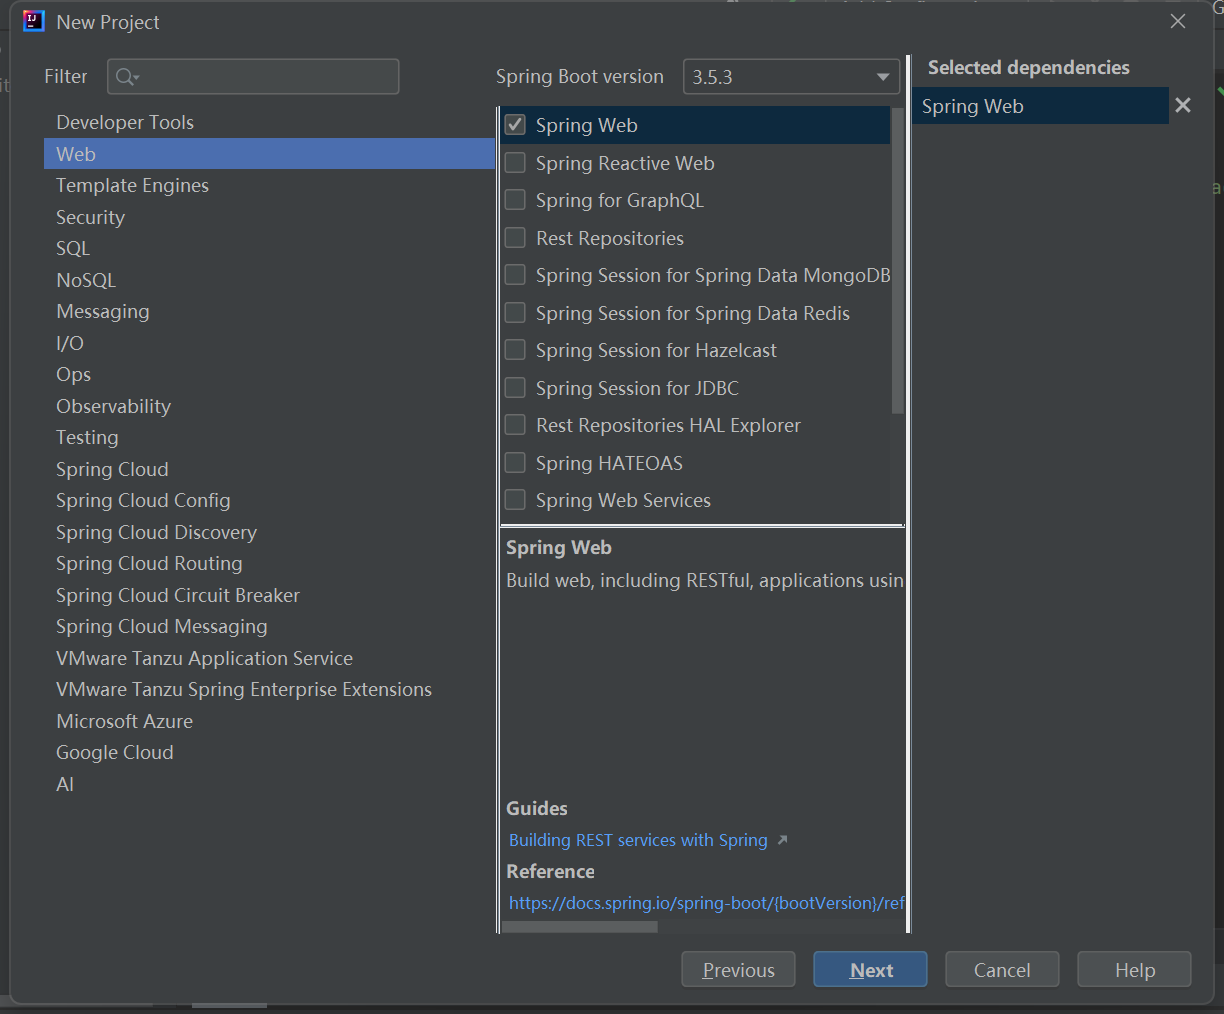Enable Spring Session for Spring Data MongoDB
The width and height of the screenshot is (1224, 1014).
[x=515, y=275]
